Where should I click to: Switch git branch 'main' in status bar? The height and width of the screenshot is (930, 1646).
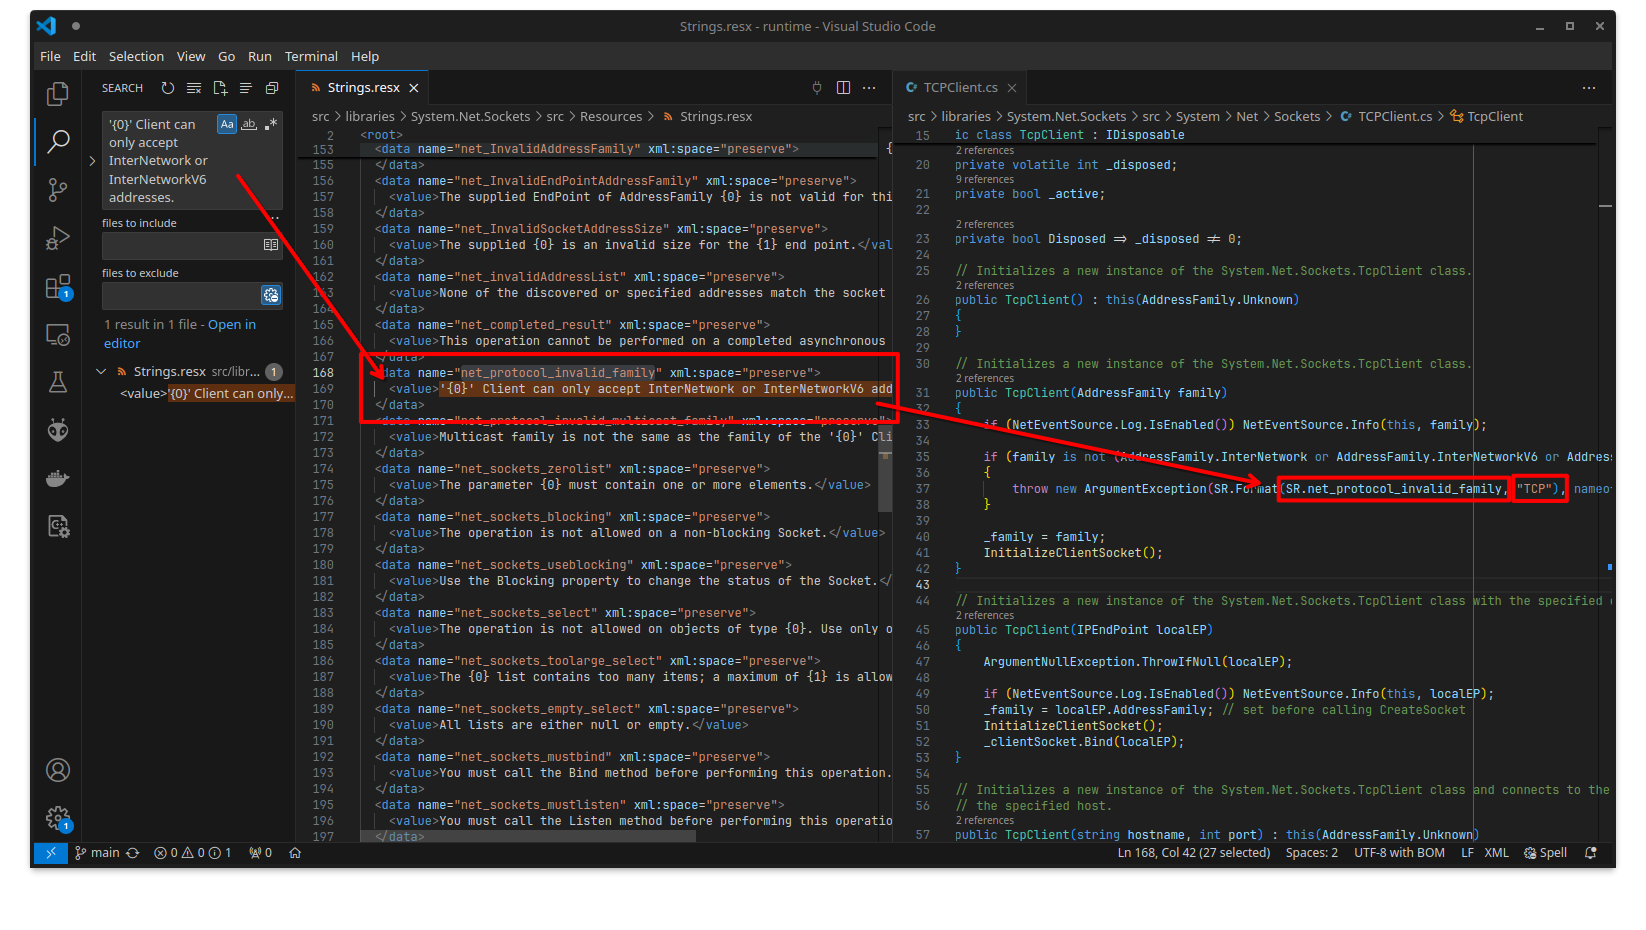tap(97, 853)
